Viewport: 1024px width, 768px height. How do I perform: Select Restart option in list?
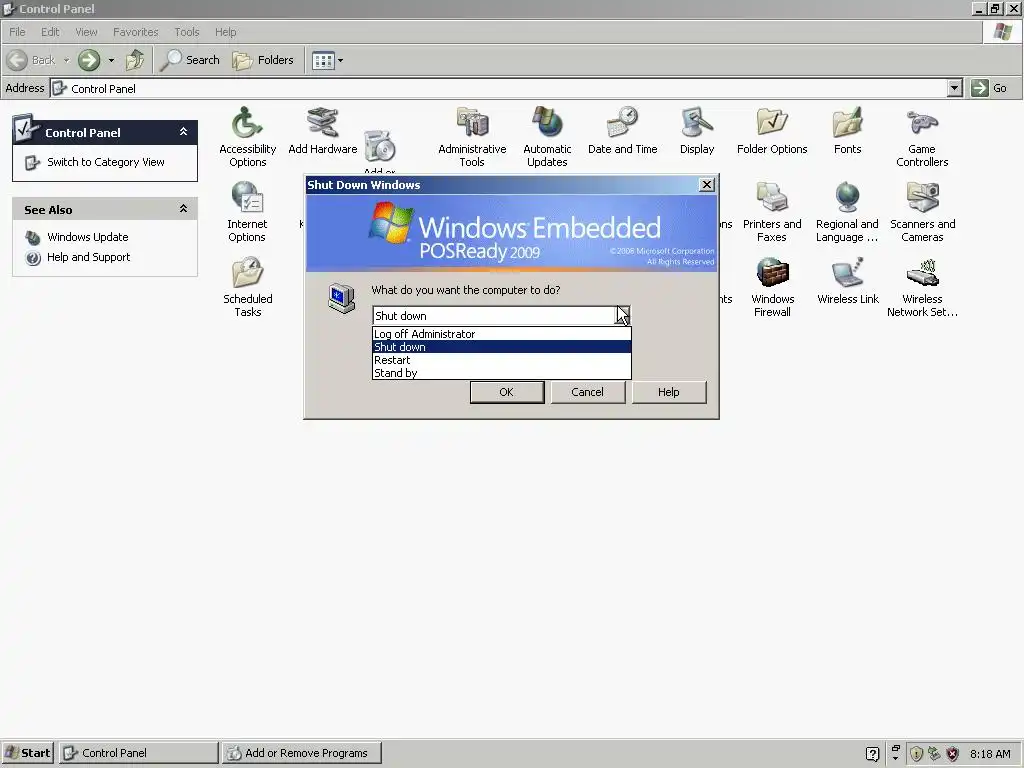pos(502,360)
